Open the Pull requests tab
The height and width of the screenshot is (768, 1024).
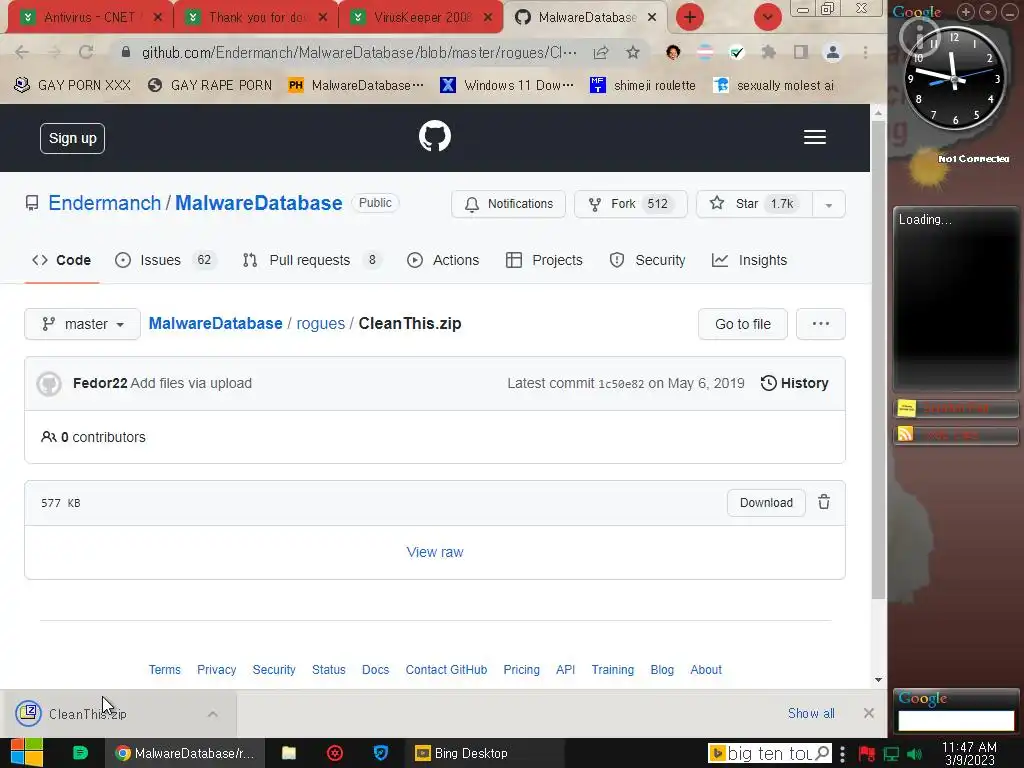pyautogui.click(x=312, y=260)
